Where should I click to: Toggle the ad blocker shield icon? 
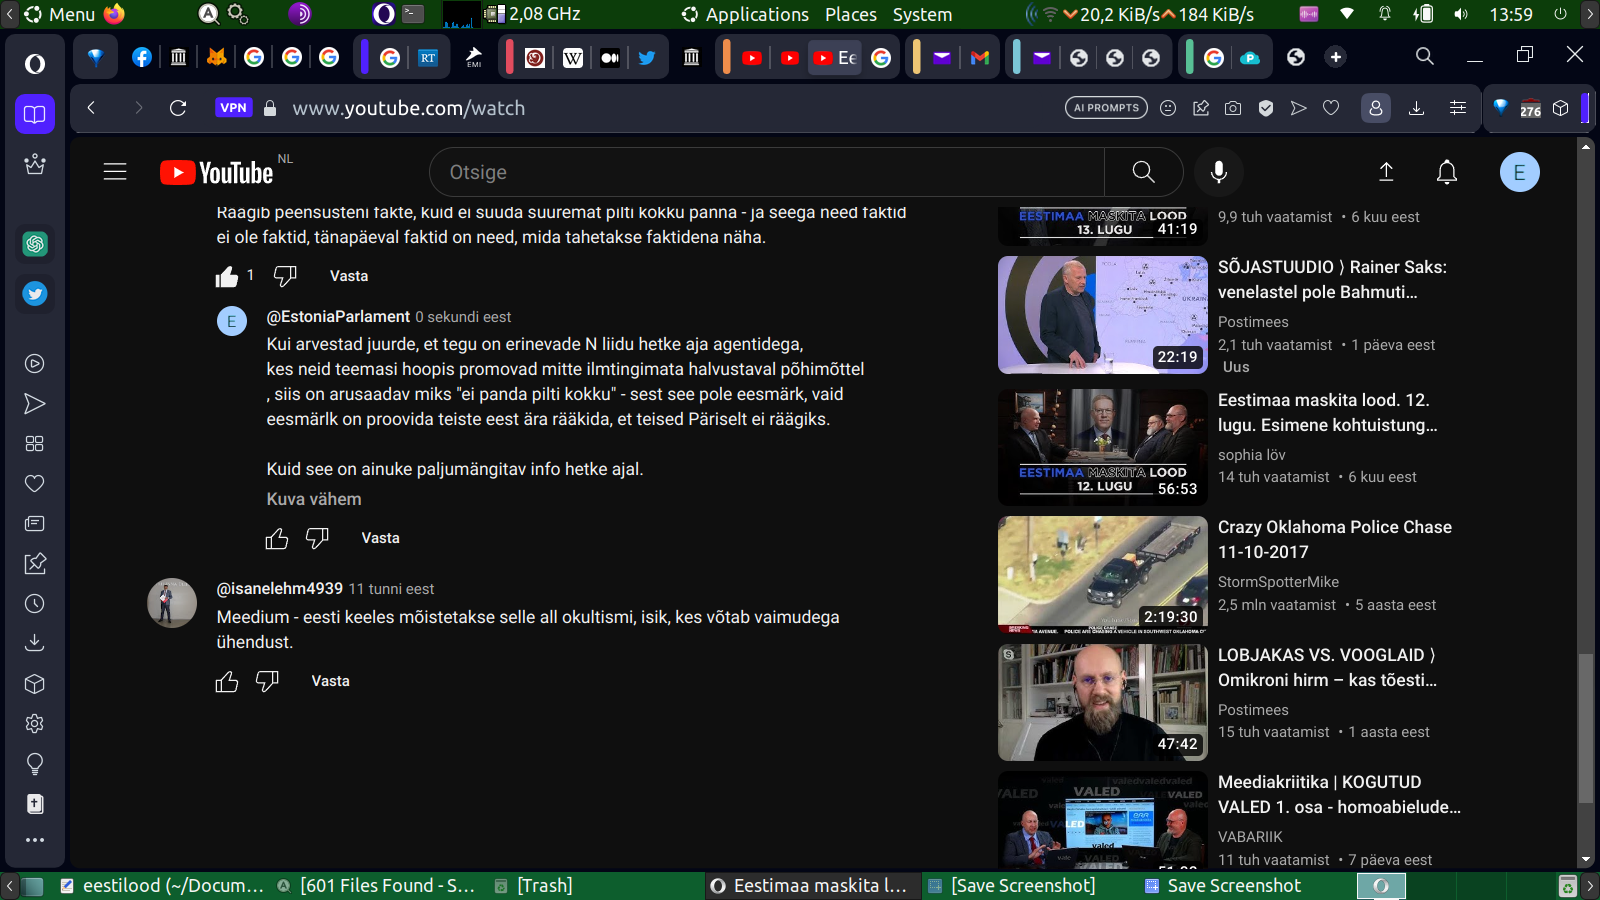click(1266, 108)
